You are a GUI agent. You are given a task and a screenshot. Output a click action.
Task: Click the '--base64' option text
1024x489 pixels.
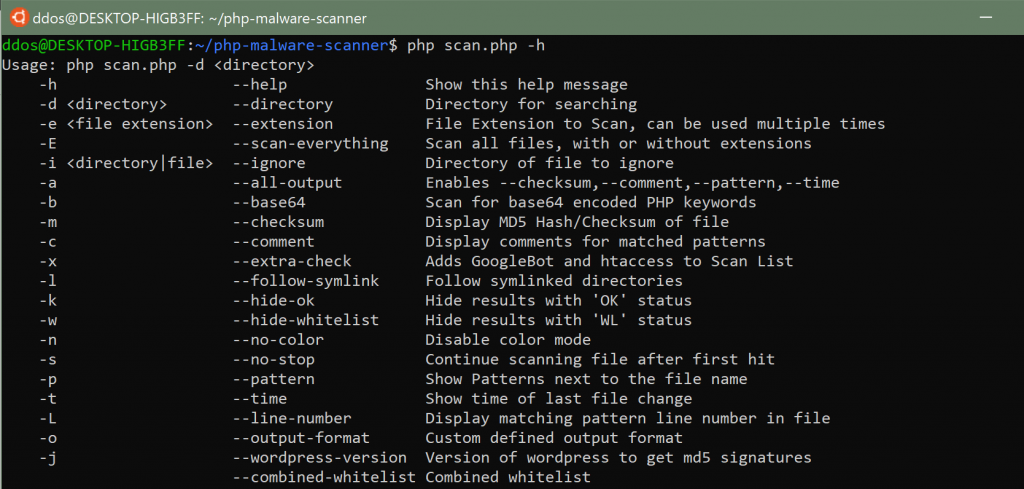coord(269,202)
